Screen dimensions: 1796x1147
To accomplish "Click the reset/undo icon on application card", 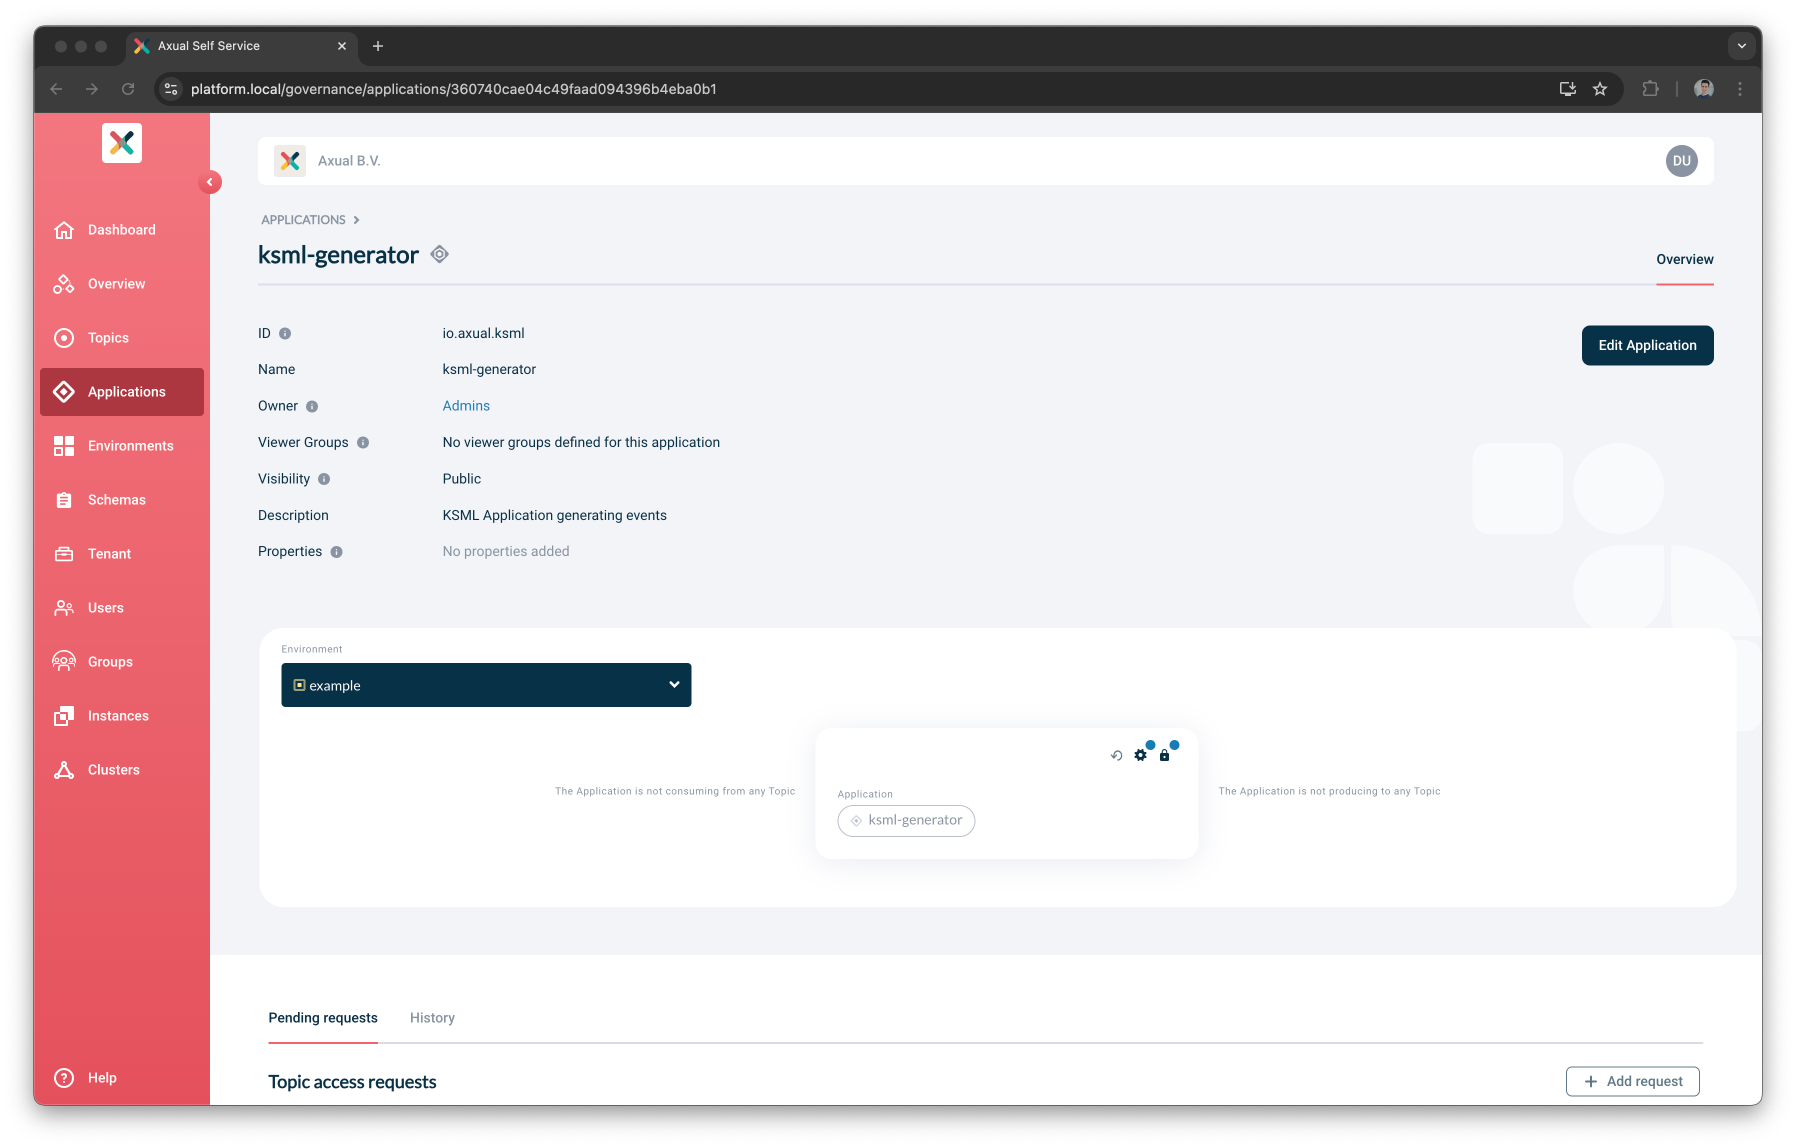I will coord(1116,755).
